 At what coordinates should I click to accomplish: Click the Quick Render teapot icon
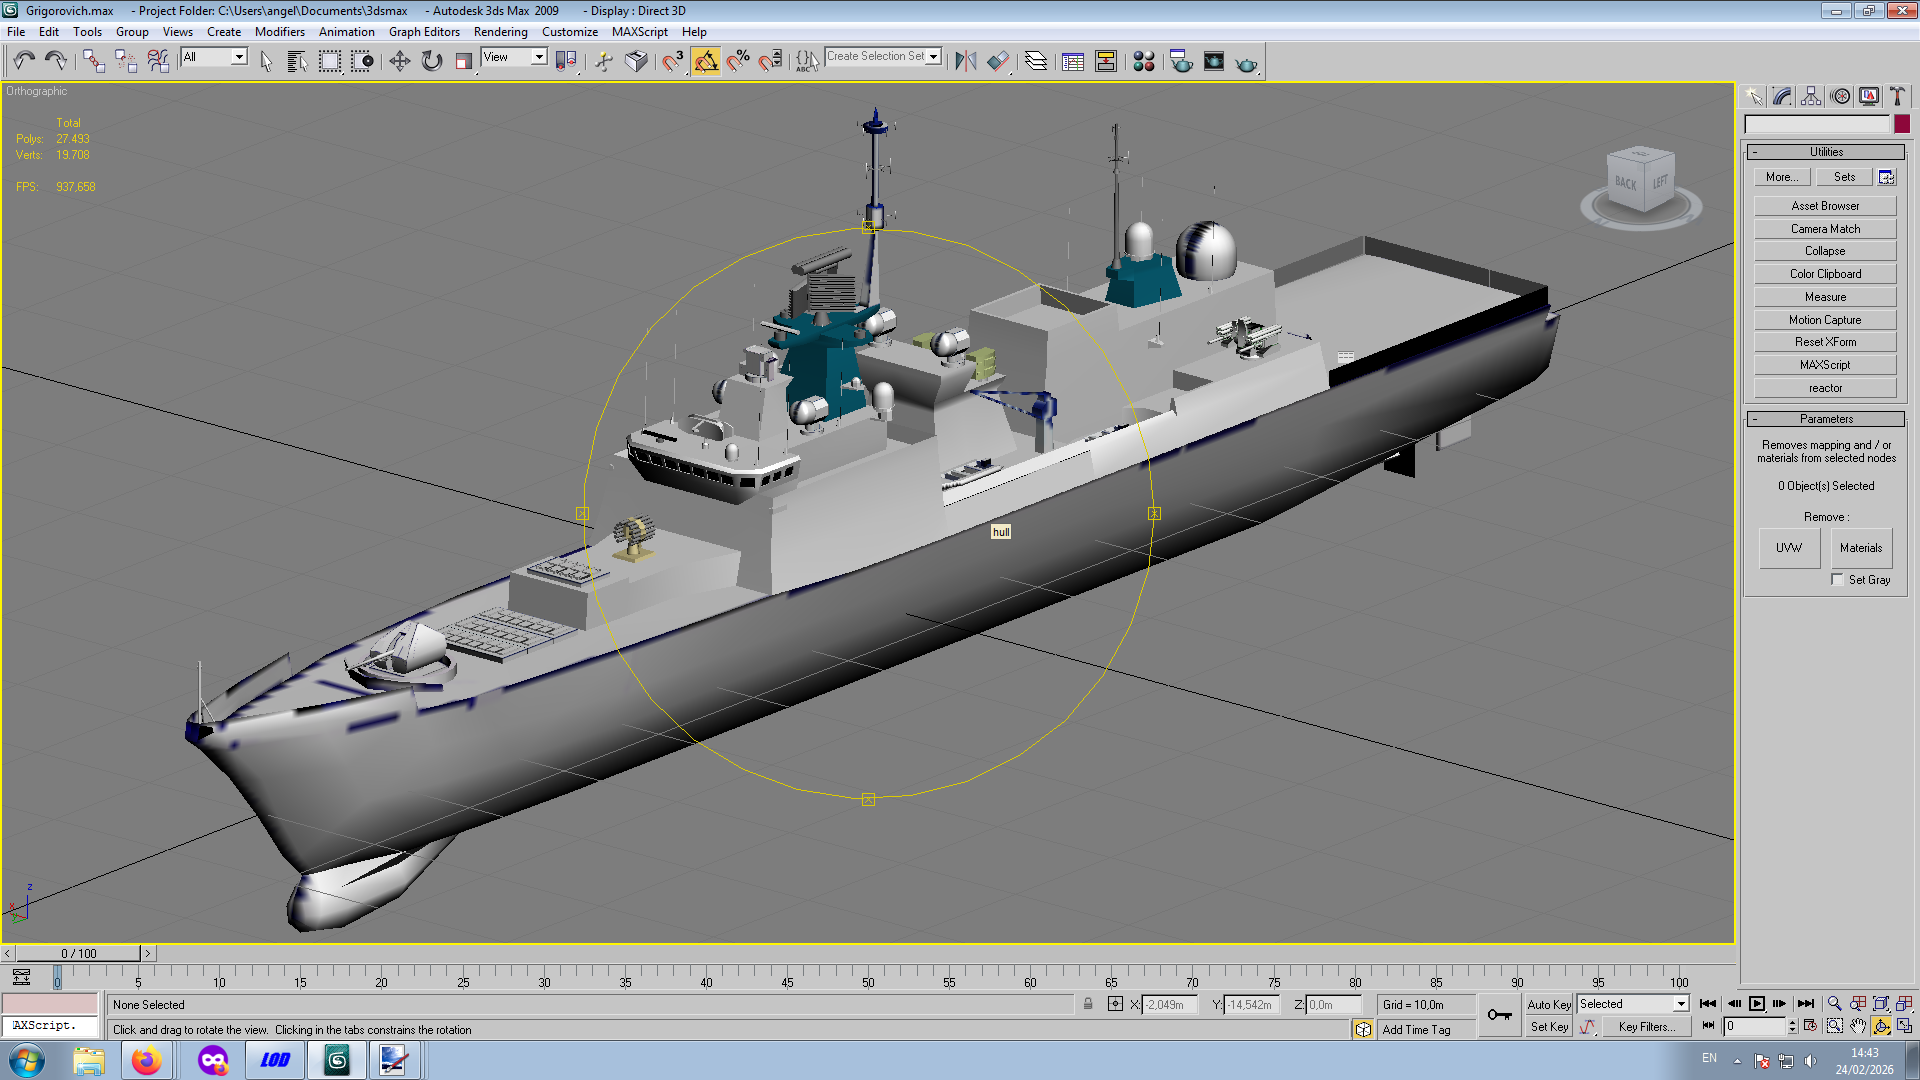click(x=1246, y=62)
